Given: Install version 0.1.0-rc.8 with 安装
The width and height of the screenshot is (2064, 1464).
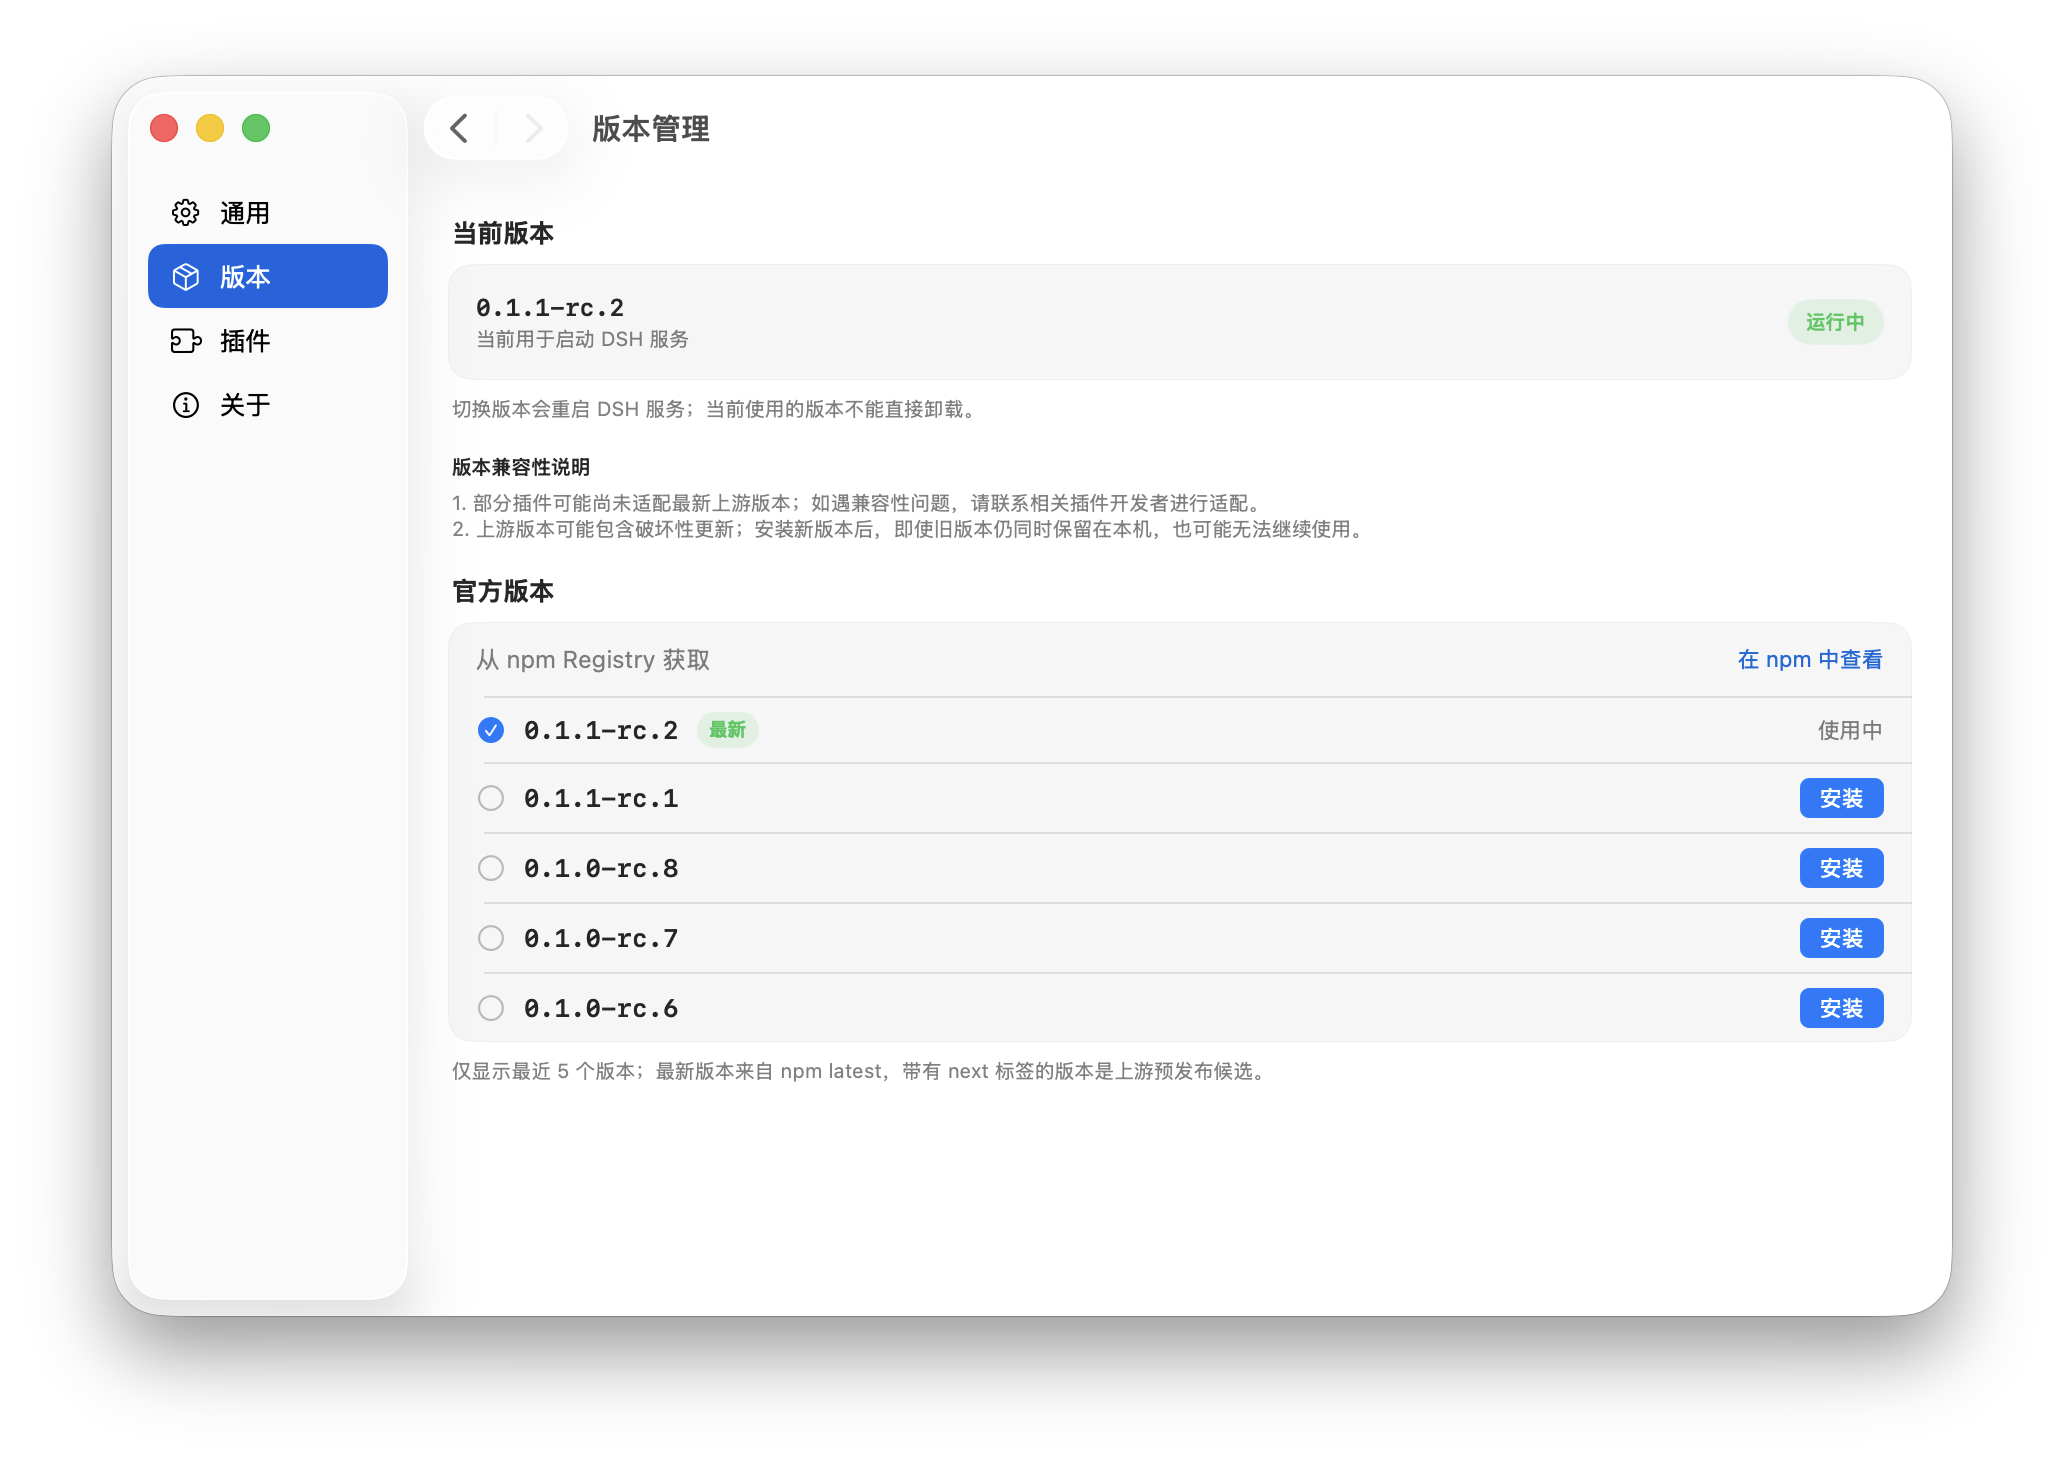Looking at the screenshot, I should pyautogui.click(x=1841, y=868).
